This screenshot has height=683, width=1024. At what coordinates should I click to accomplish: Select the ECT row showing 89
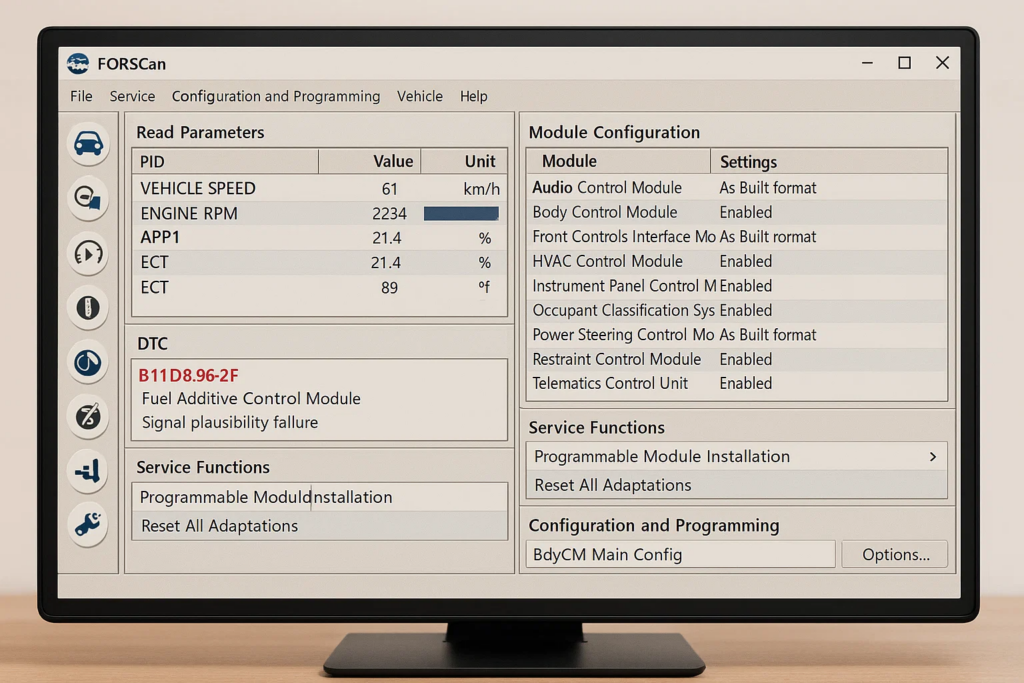tap(319, 287)
